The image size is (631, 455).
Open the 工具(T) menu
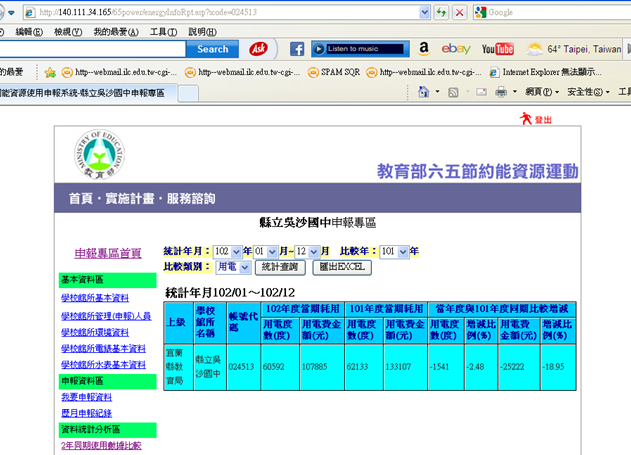point(164,31)
